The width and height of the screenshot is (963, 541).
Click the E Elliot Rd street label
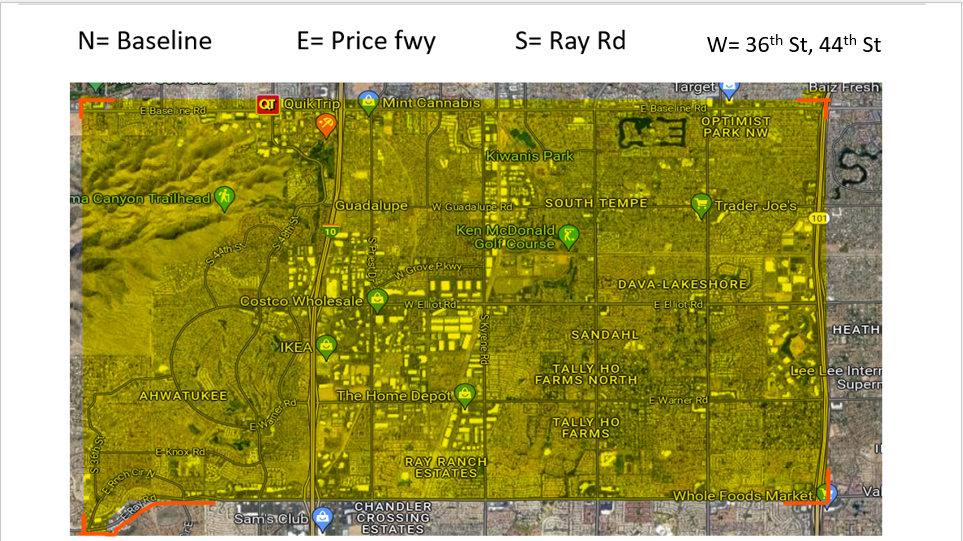pos(678,305)
